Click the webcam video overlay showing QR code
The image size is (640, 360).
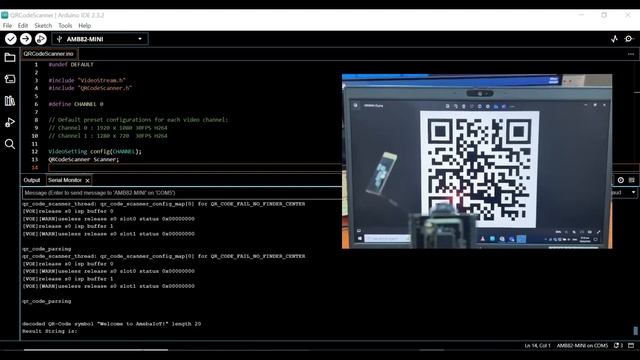477,161
